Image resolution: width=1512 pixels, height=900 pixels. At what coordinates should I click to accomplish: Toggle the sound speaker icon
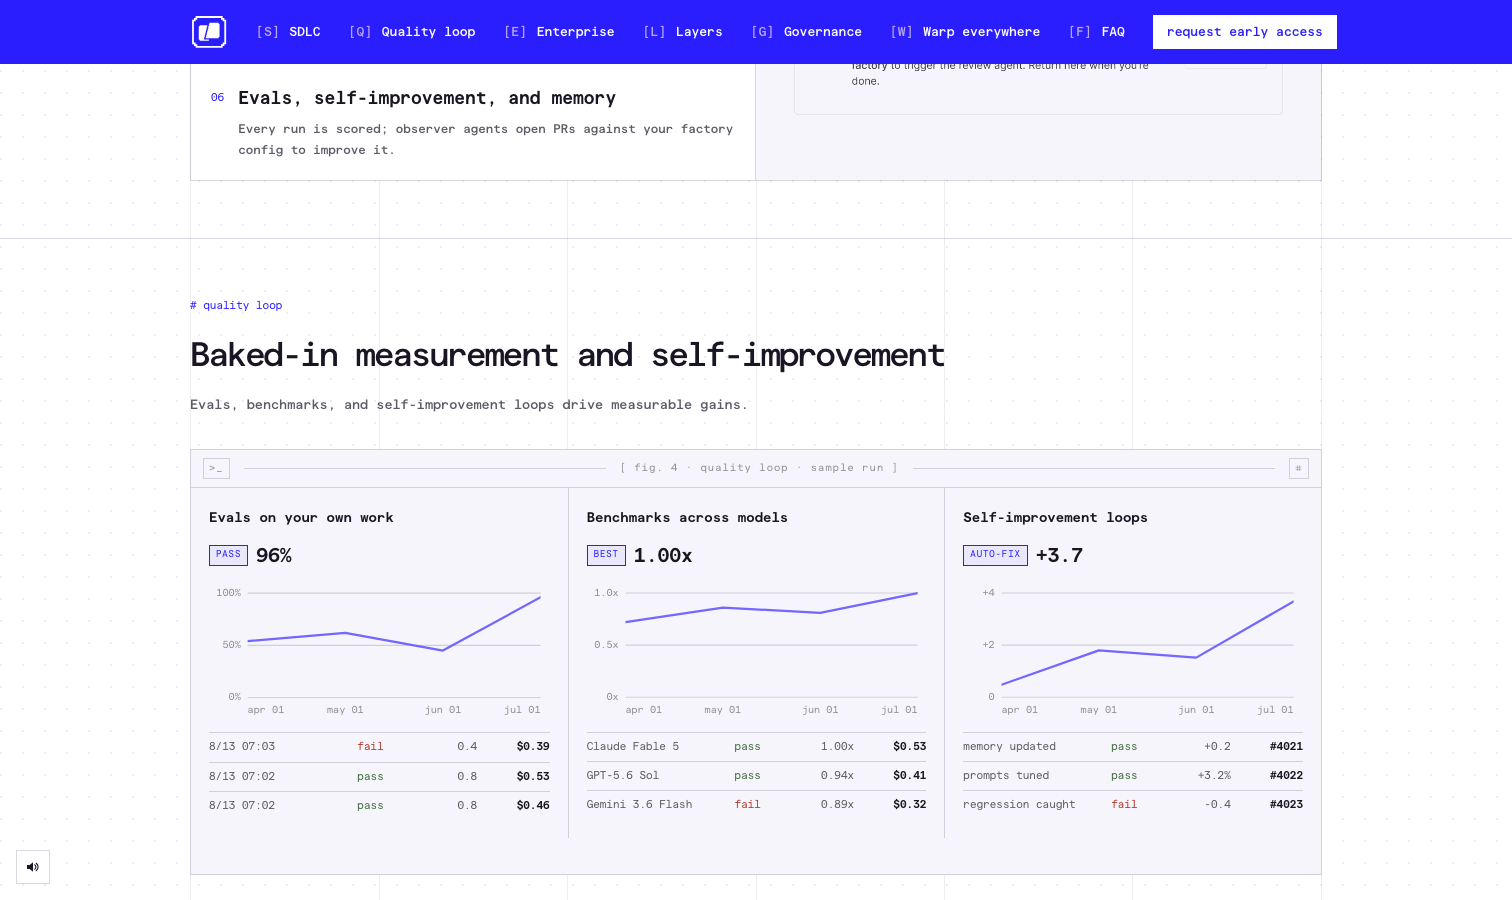pos(33,867)
